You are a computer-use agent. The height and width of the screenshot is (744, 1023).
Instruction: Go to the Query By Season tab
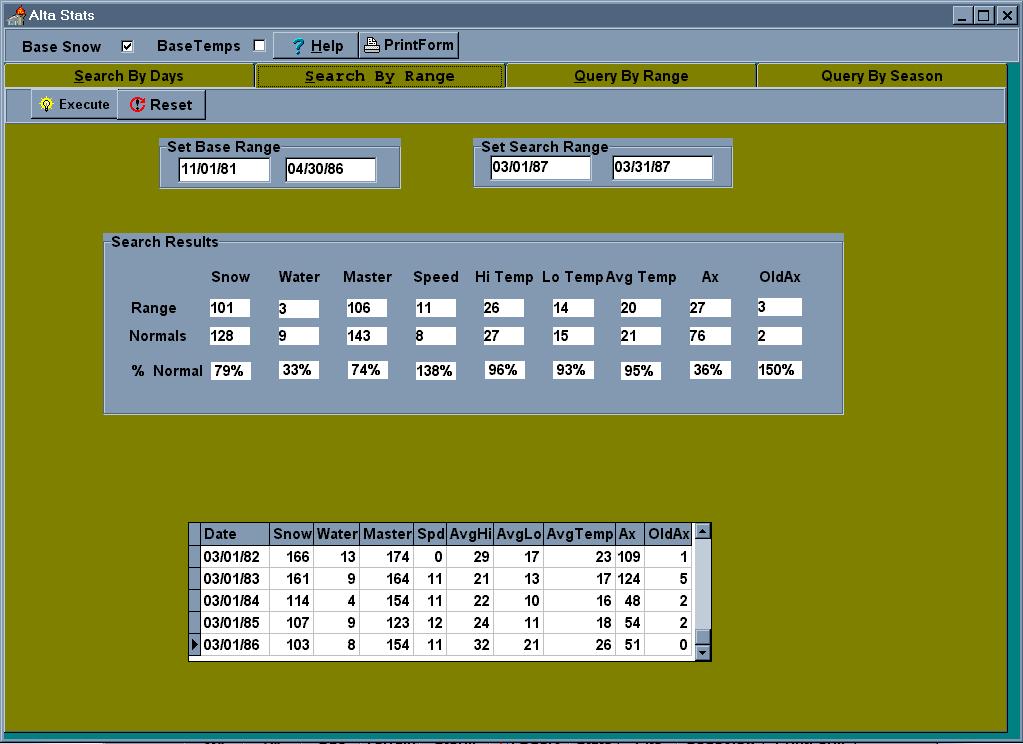[881, 76]
